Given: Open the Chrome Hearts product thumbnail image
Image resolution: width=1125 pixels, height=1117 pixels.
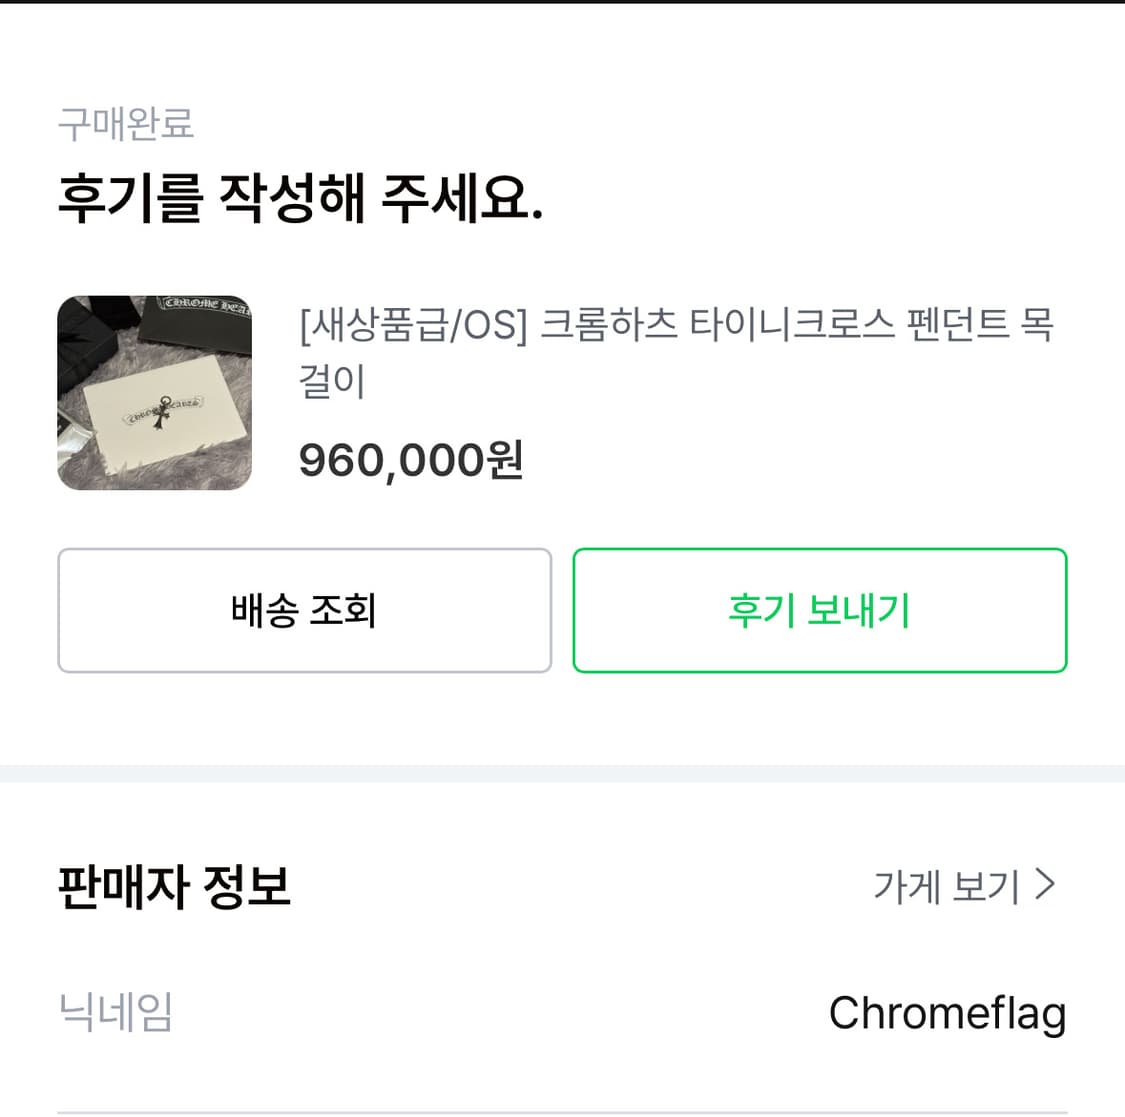Looking at the screenshot, I should coord(154,392).
